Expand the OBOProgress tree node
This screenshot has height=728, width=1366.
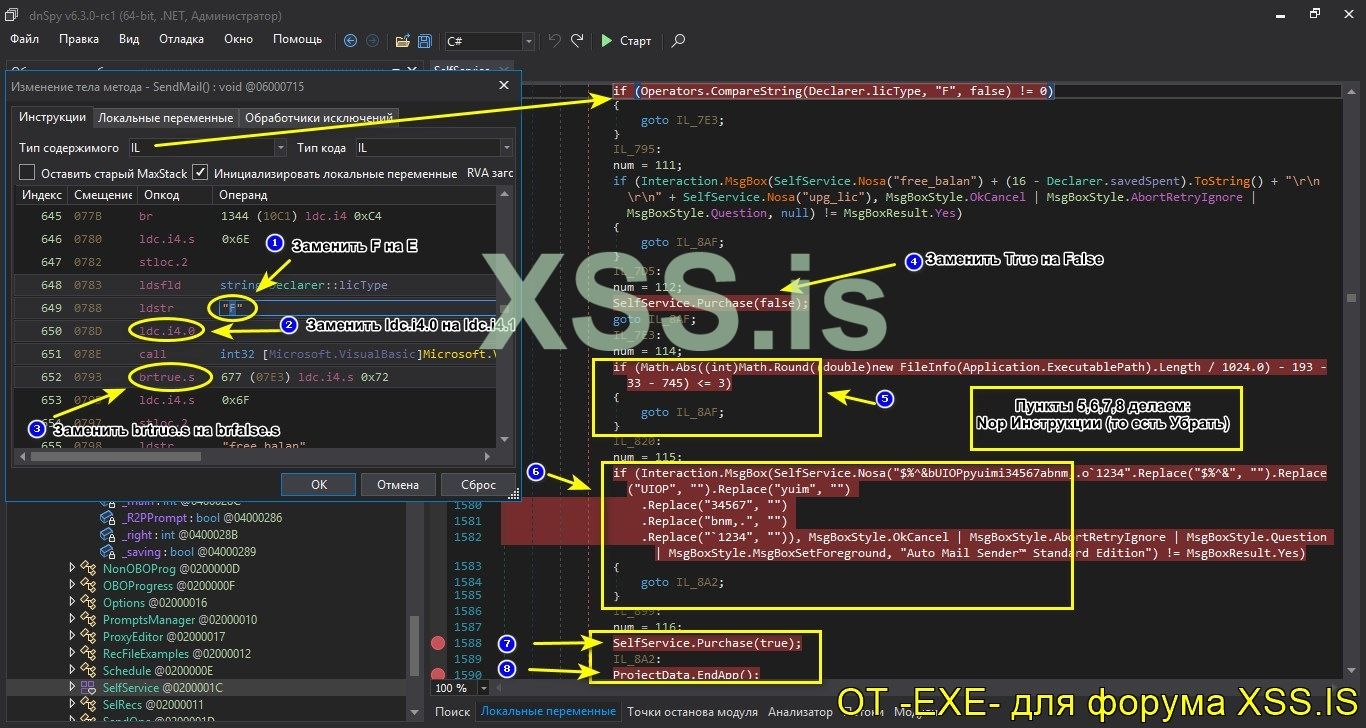click(72, 586)
